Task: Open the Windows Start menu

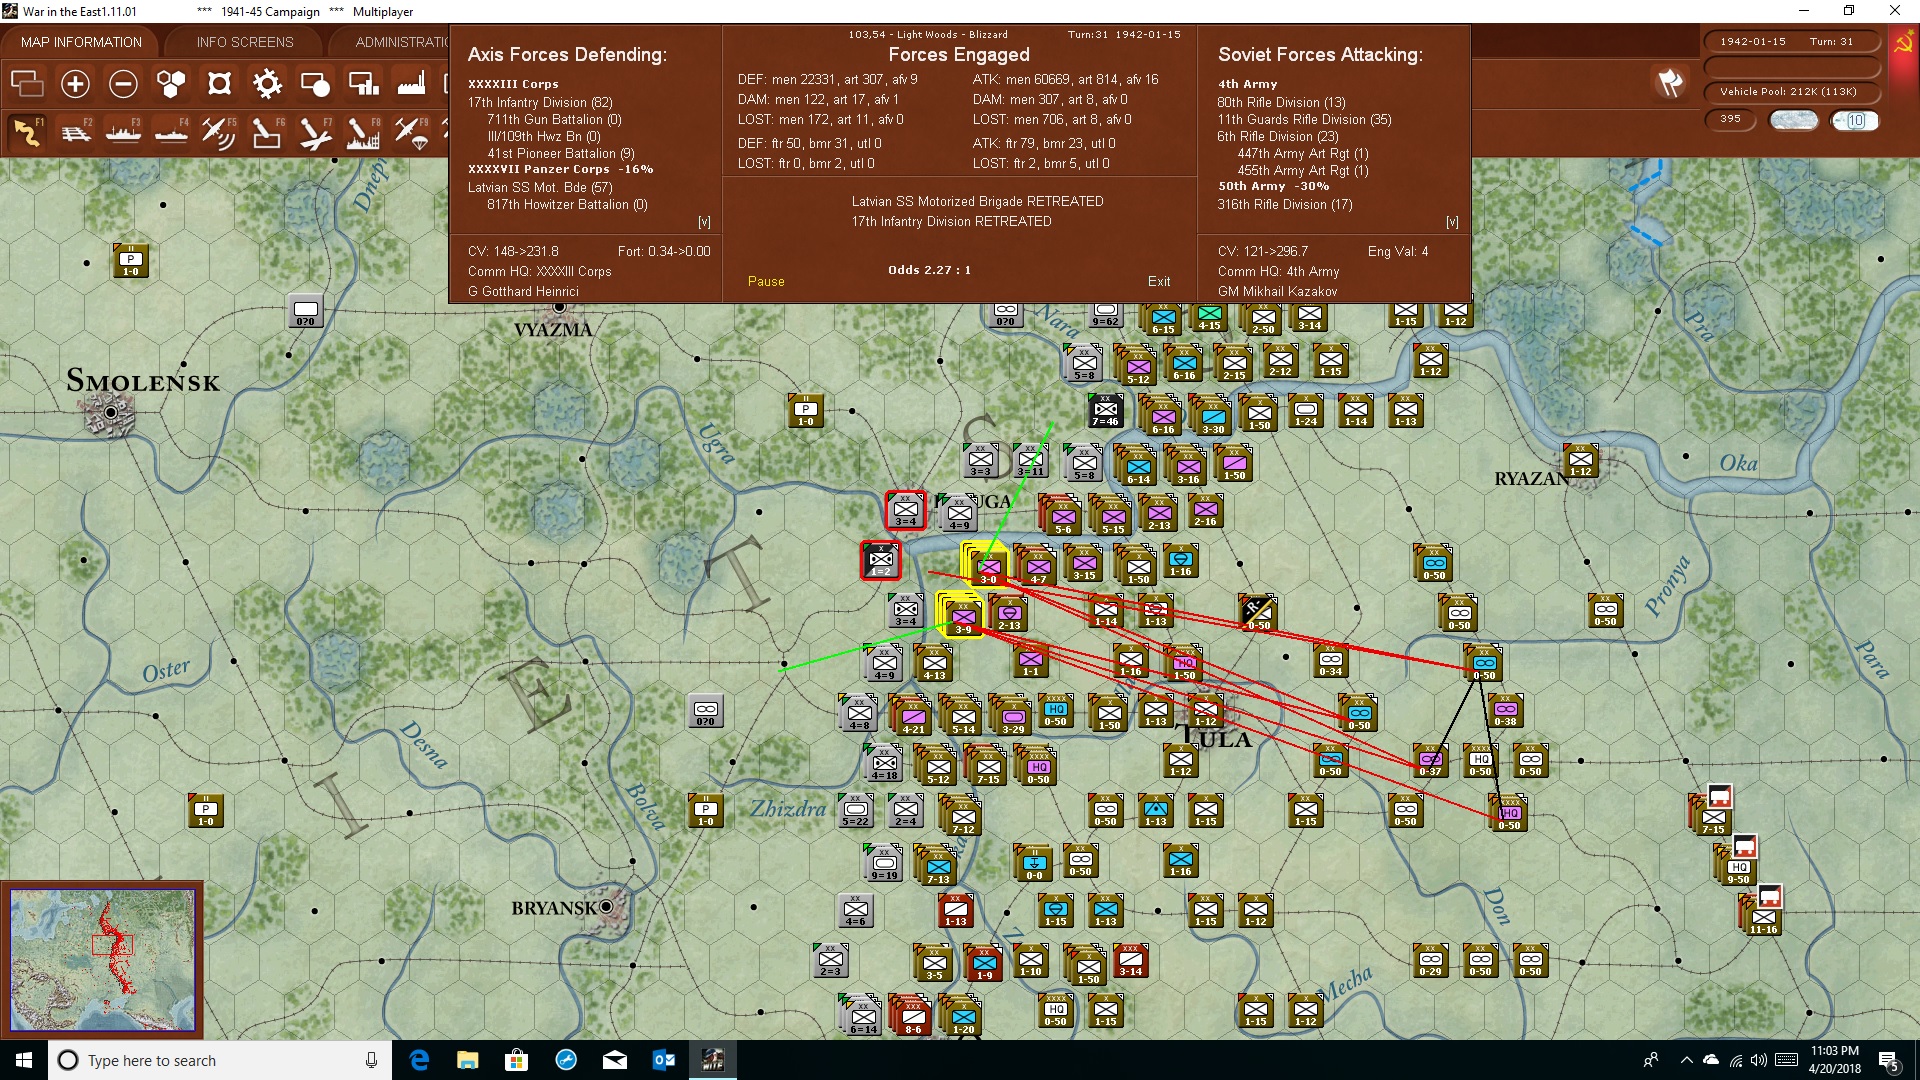Action: pyautogui.click(x=24, y=1060)
